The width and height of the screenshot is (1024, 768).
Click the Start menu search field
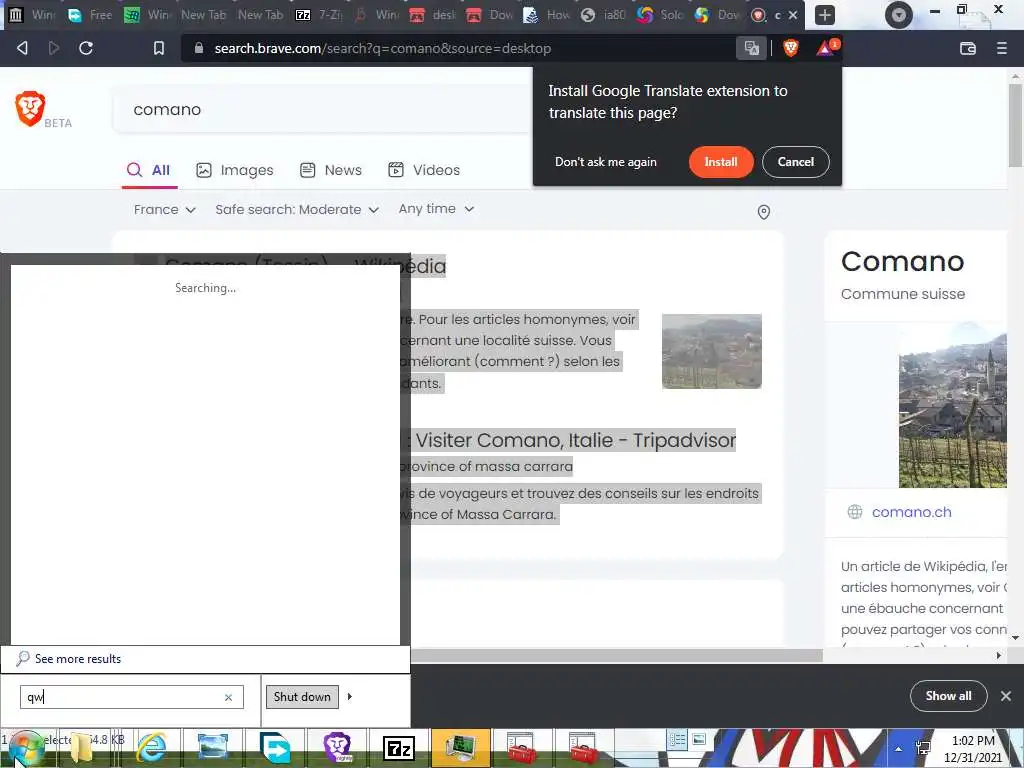click(131, 697)
